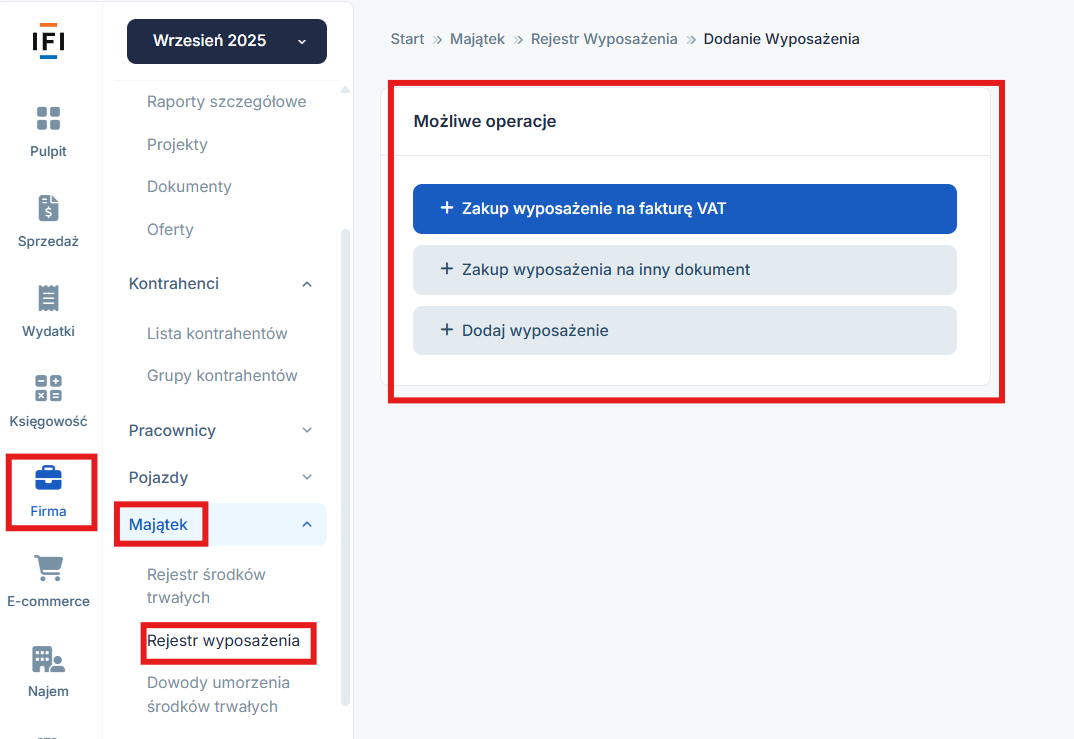Viewport: 1074px width, 739px height.
Task: Open the Pulpit dashboard icon
Action: pos(48,119)
